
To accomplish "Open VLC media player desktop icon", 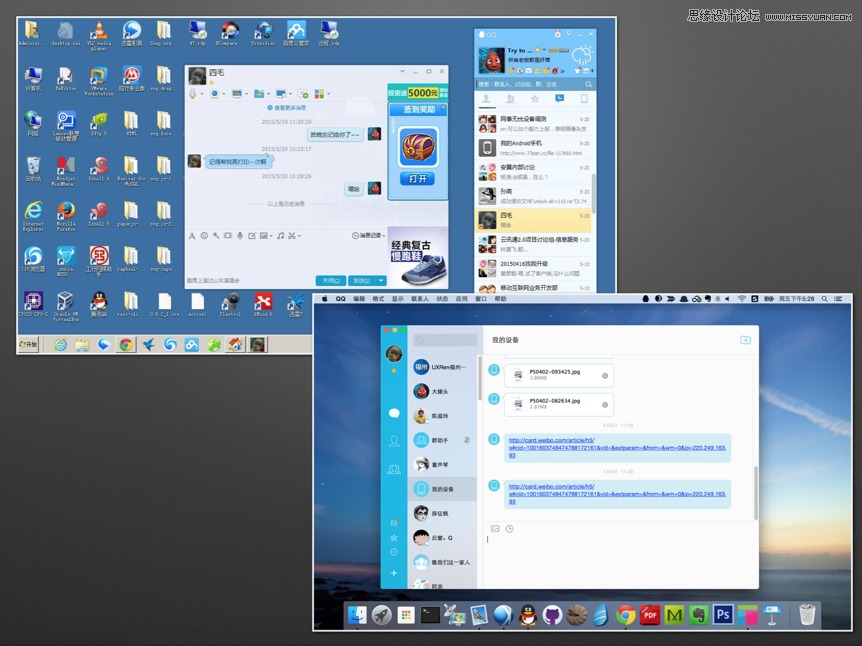I will tap(98, 35).
